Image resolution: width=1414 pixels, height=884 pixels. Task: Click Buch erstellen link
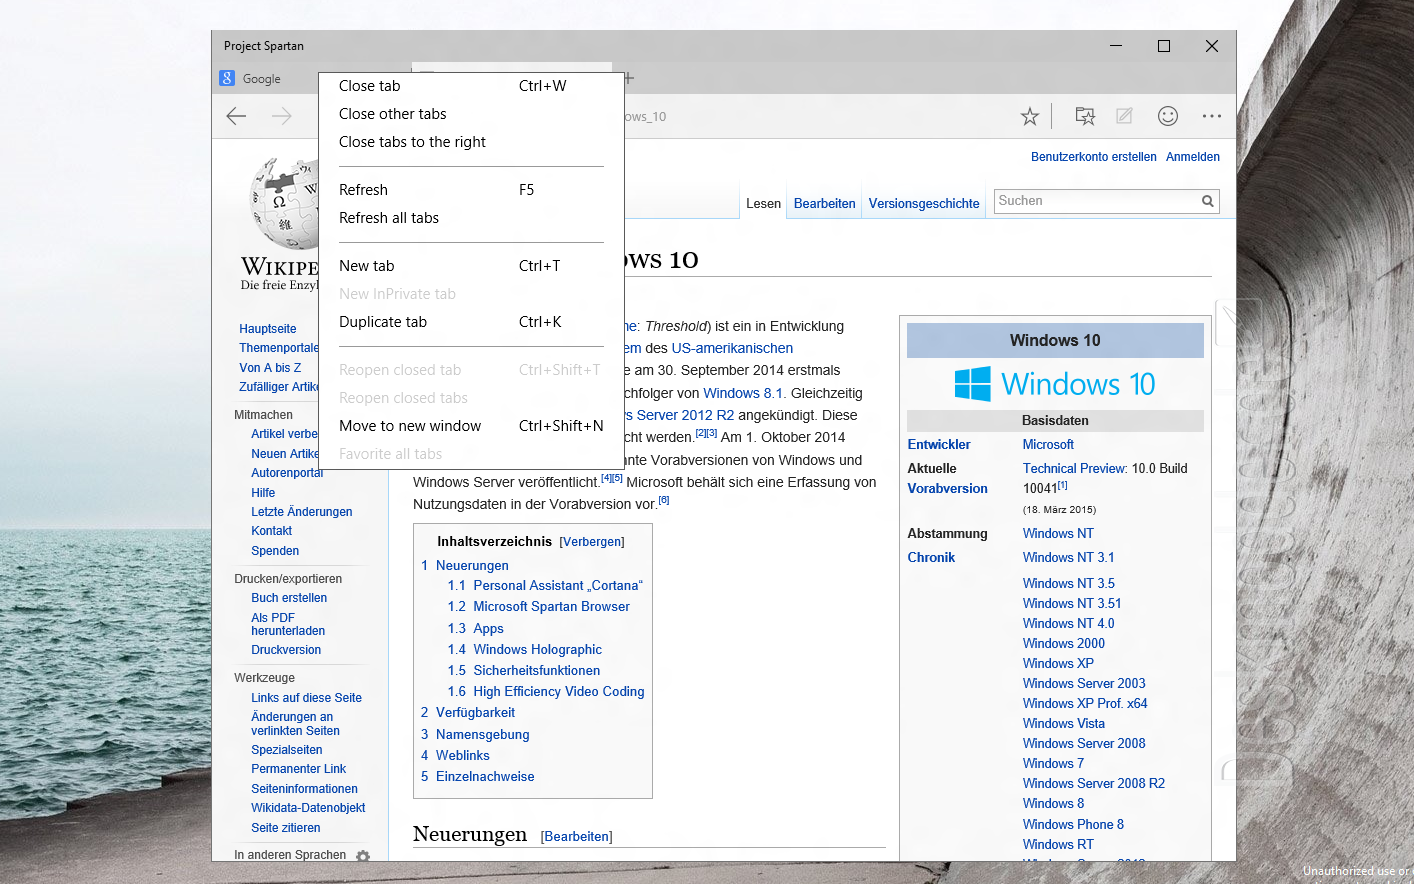289,598
